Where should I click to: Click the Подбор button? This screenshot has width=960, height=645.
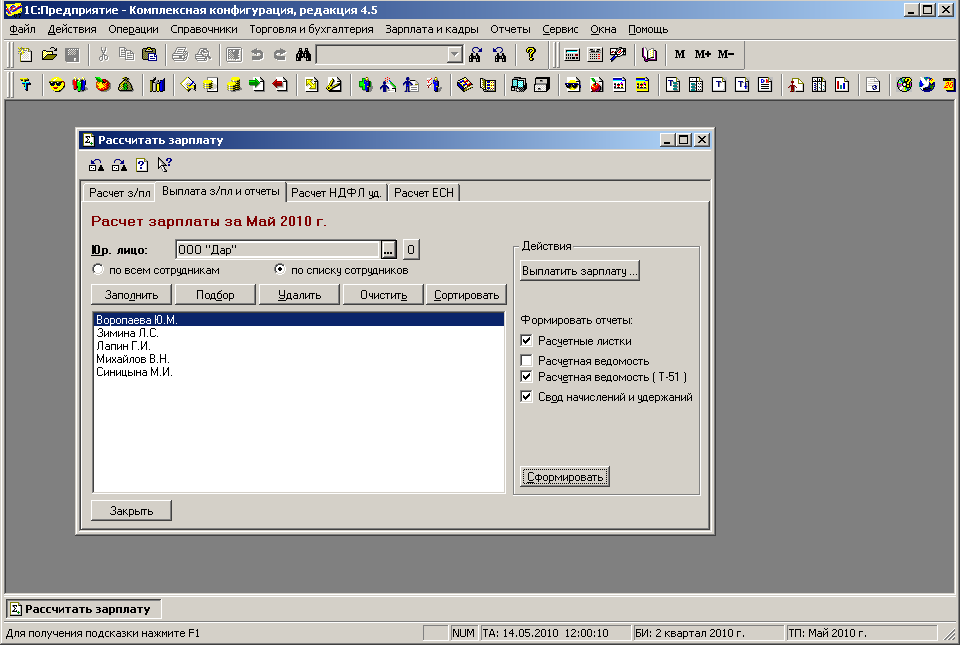(216, 295)
